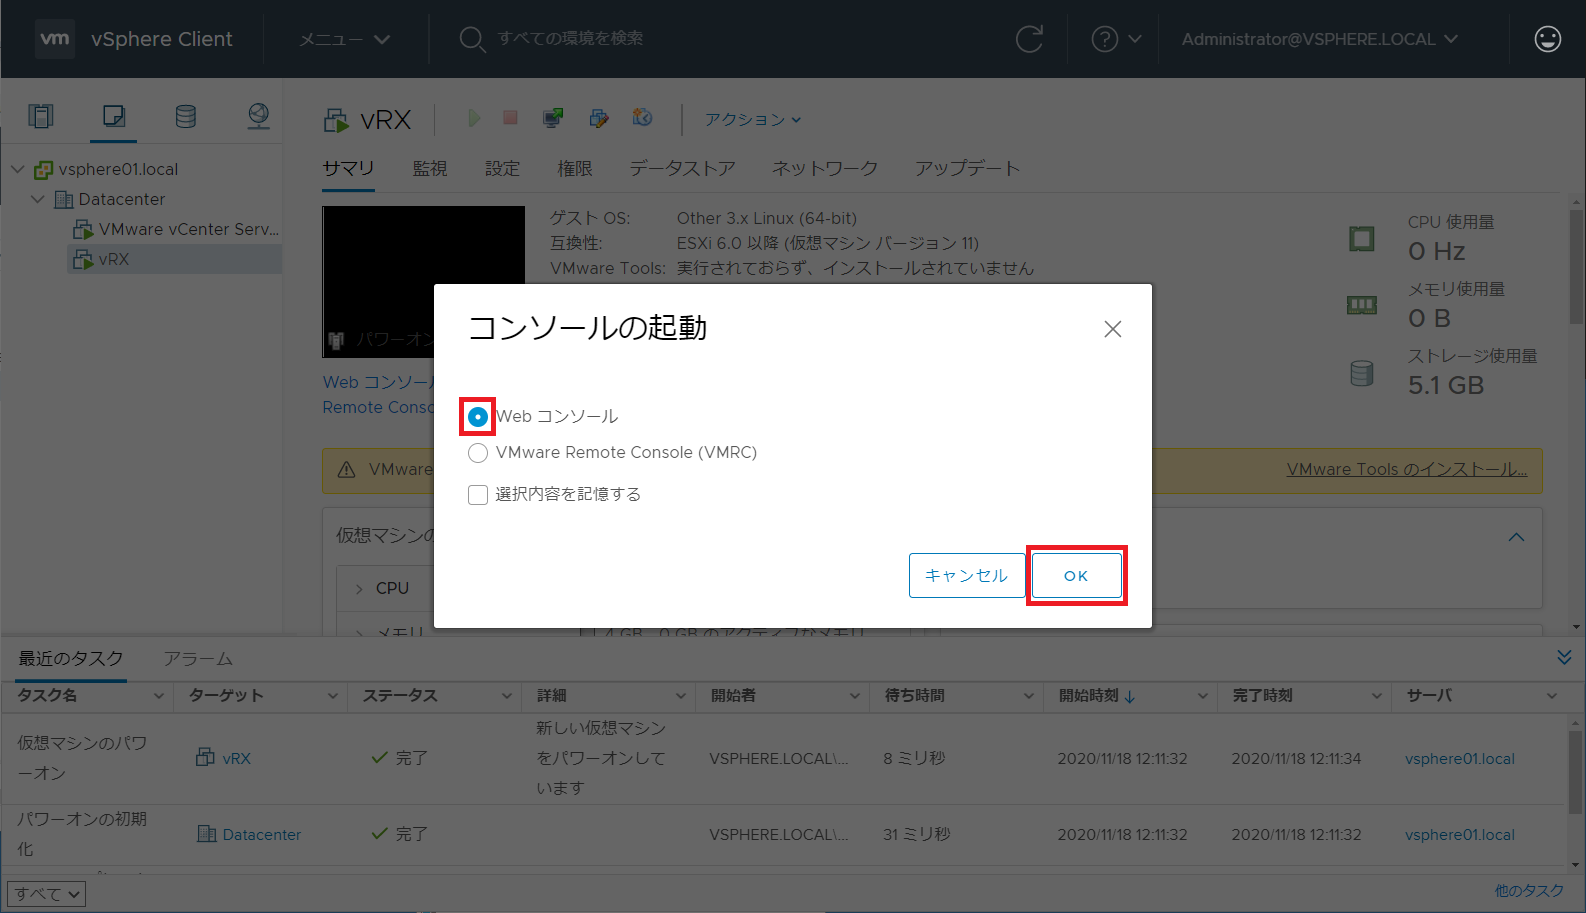Switch to the データストア tab

click(x=682, y=168)
